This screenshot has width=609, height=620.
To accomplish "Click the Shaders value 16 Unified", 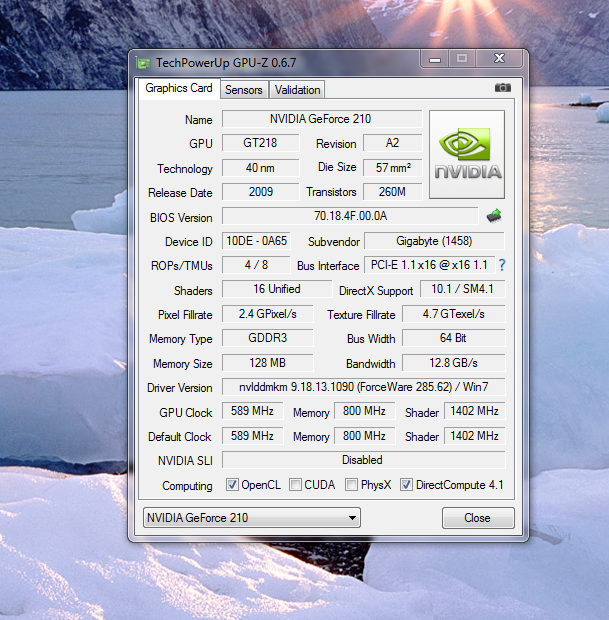I will [x=277, y=289].
